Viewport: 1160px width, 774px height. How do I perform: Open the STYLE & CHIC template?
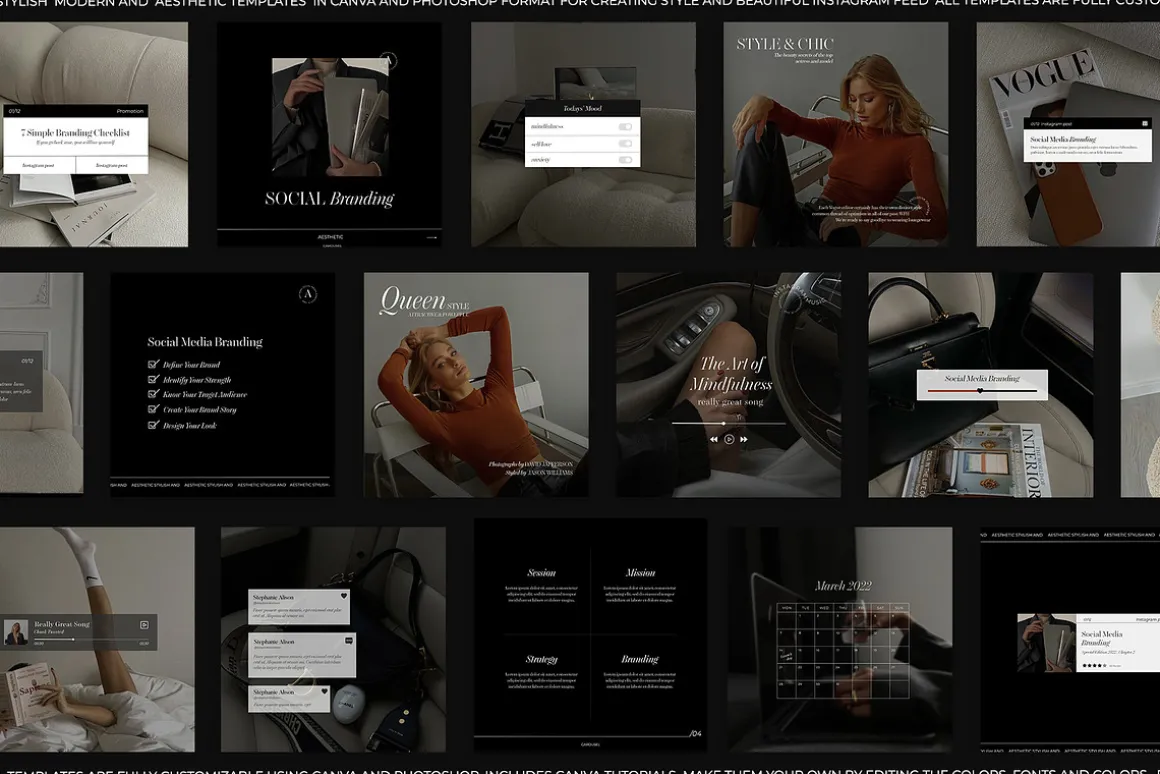click(835, 134)
